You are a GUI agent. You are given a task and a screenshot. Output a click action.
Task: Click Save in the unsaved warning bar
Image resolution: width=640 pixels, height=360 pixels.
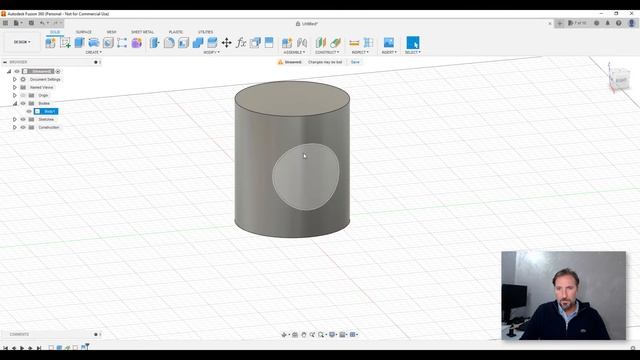tap(355, 62)
